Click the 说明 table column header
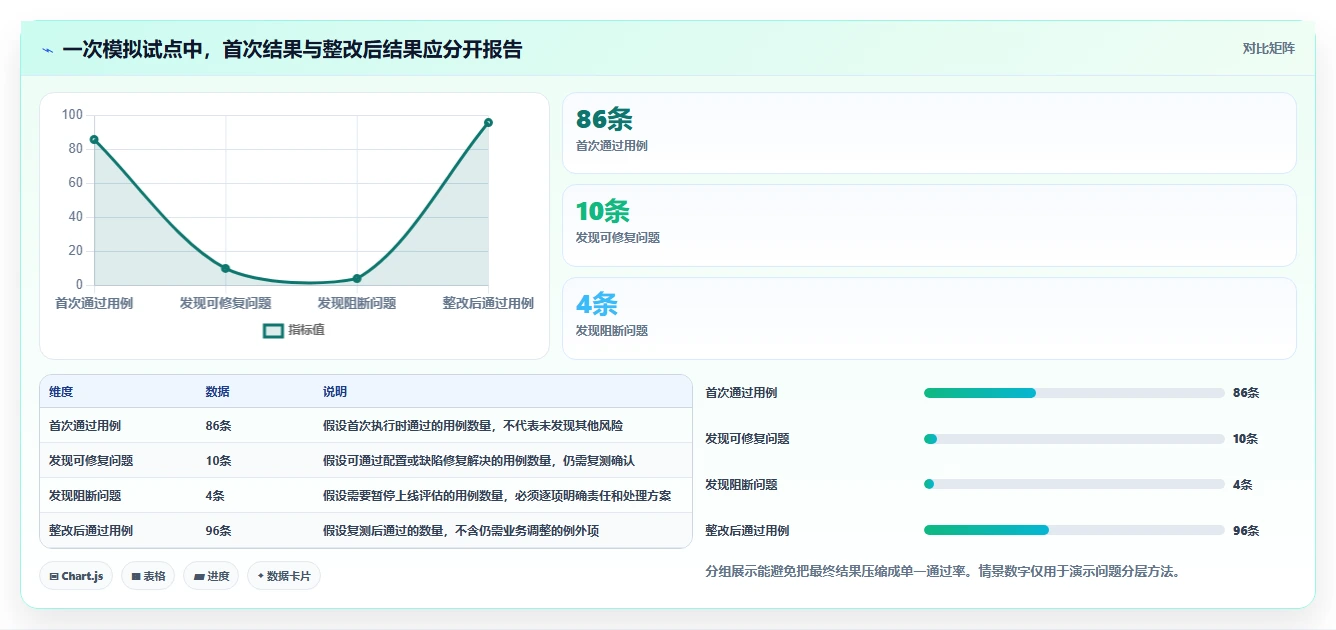 tap(335, 392)
